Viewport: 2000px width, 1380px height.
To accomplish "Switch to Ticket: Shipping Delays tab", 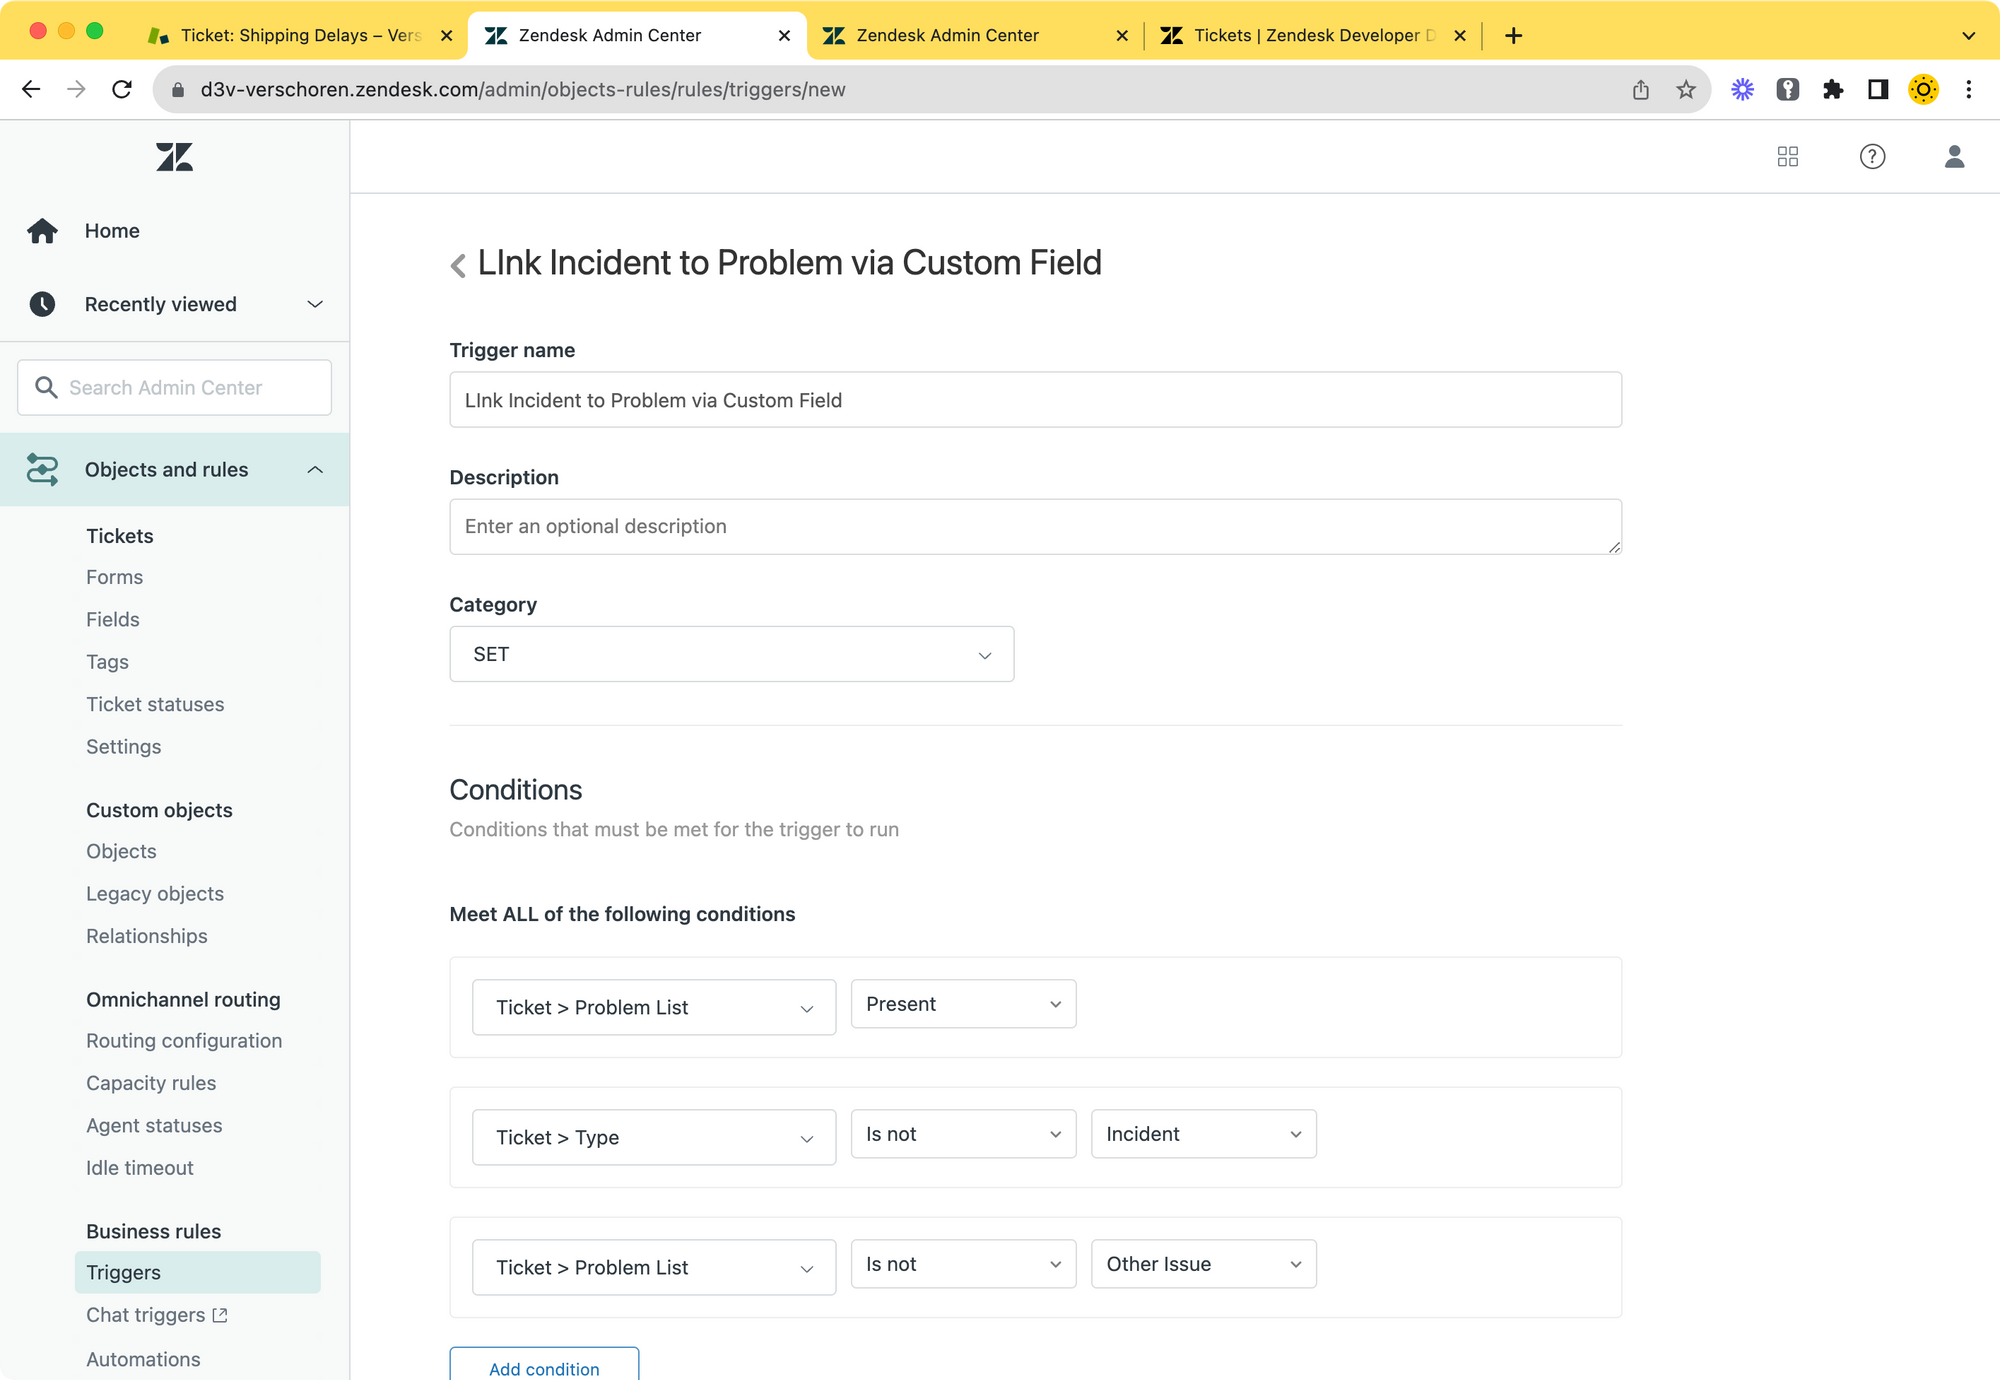I will click(x=298, y=36).
